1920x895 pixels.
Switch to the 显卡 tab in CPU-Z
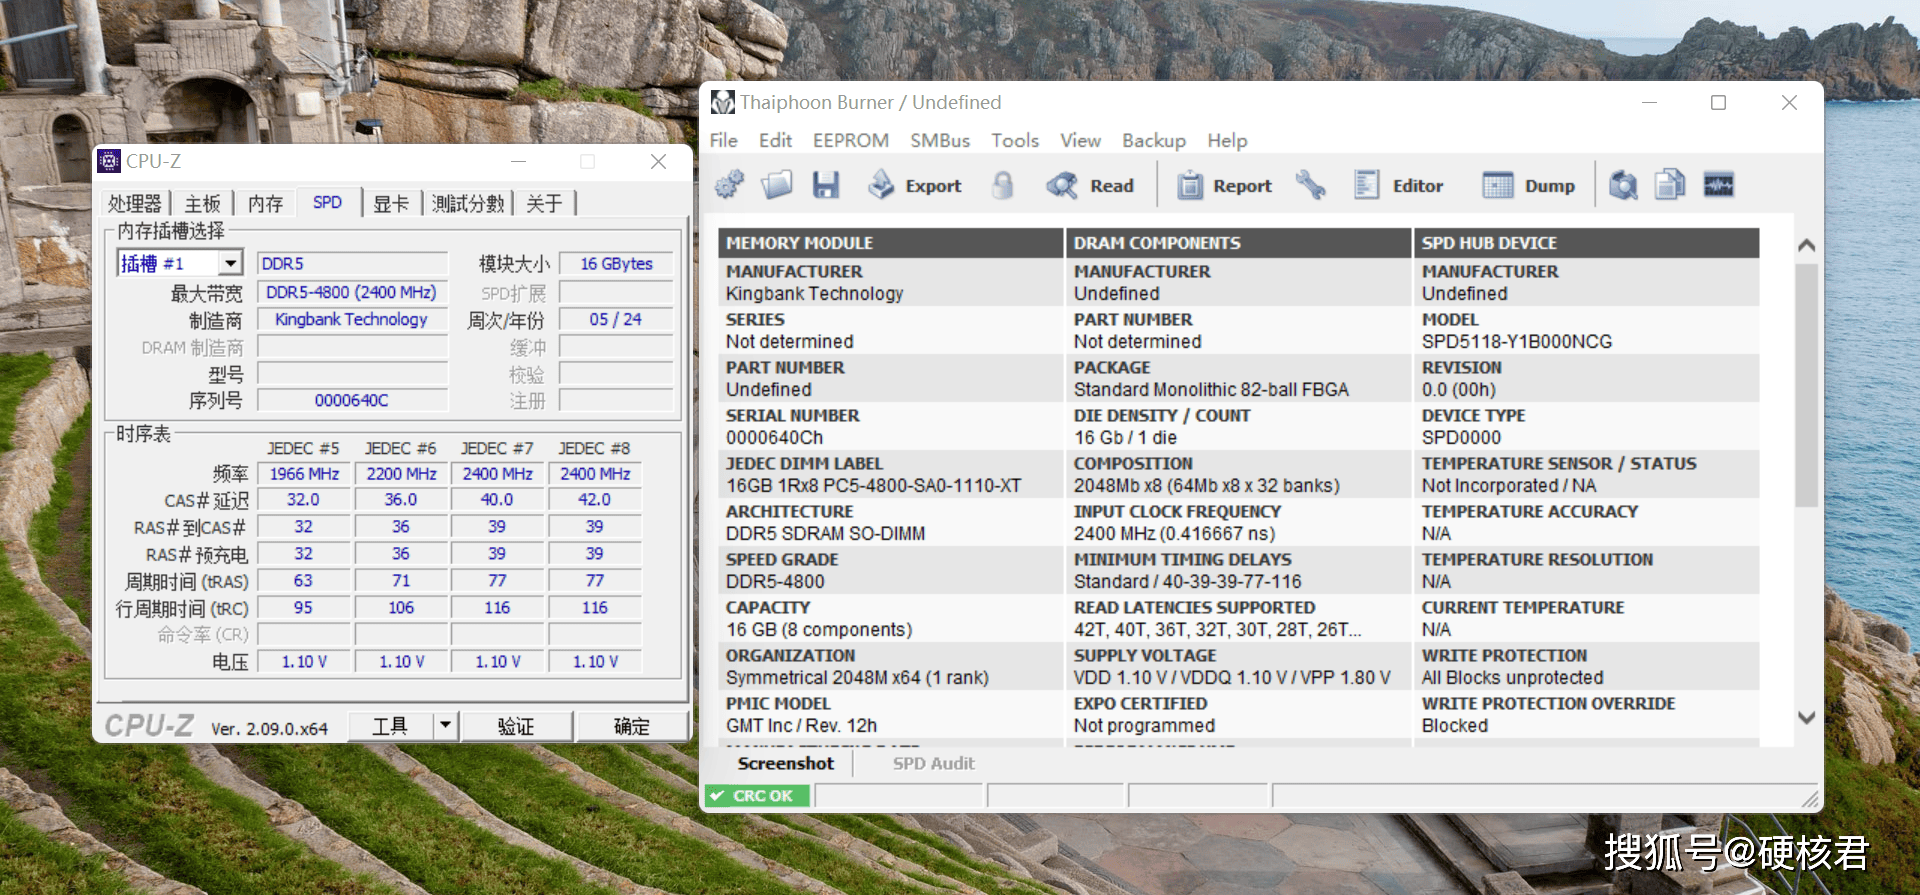pos(391,204)
